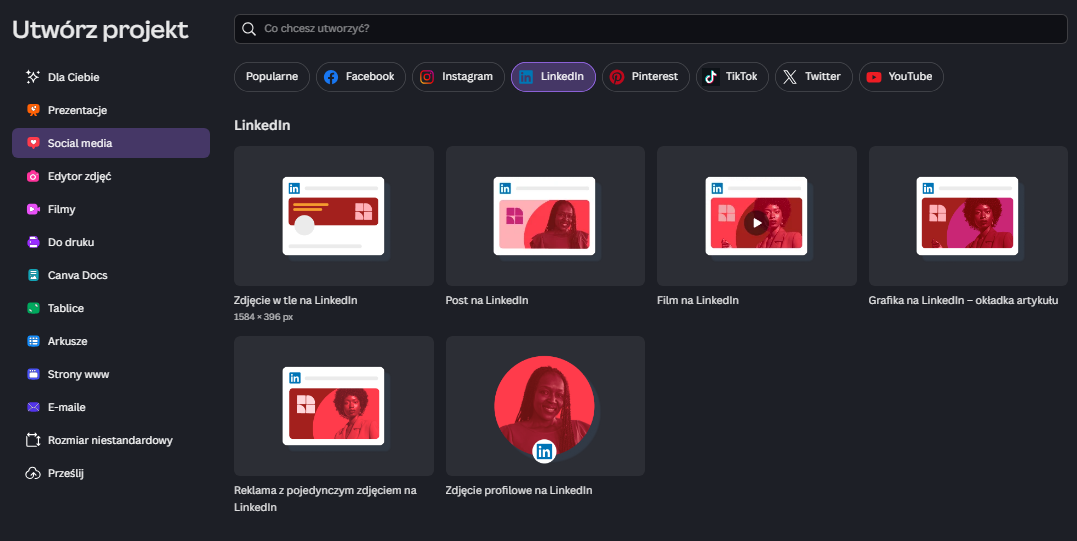
Task: Choose the Prześlij upload option
Action: (111, 473)
